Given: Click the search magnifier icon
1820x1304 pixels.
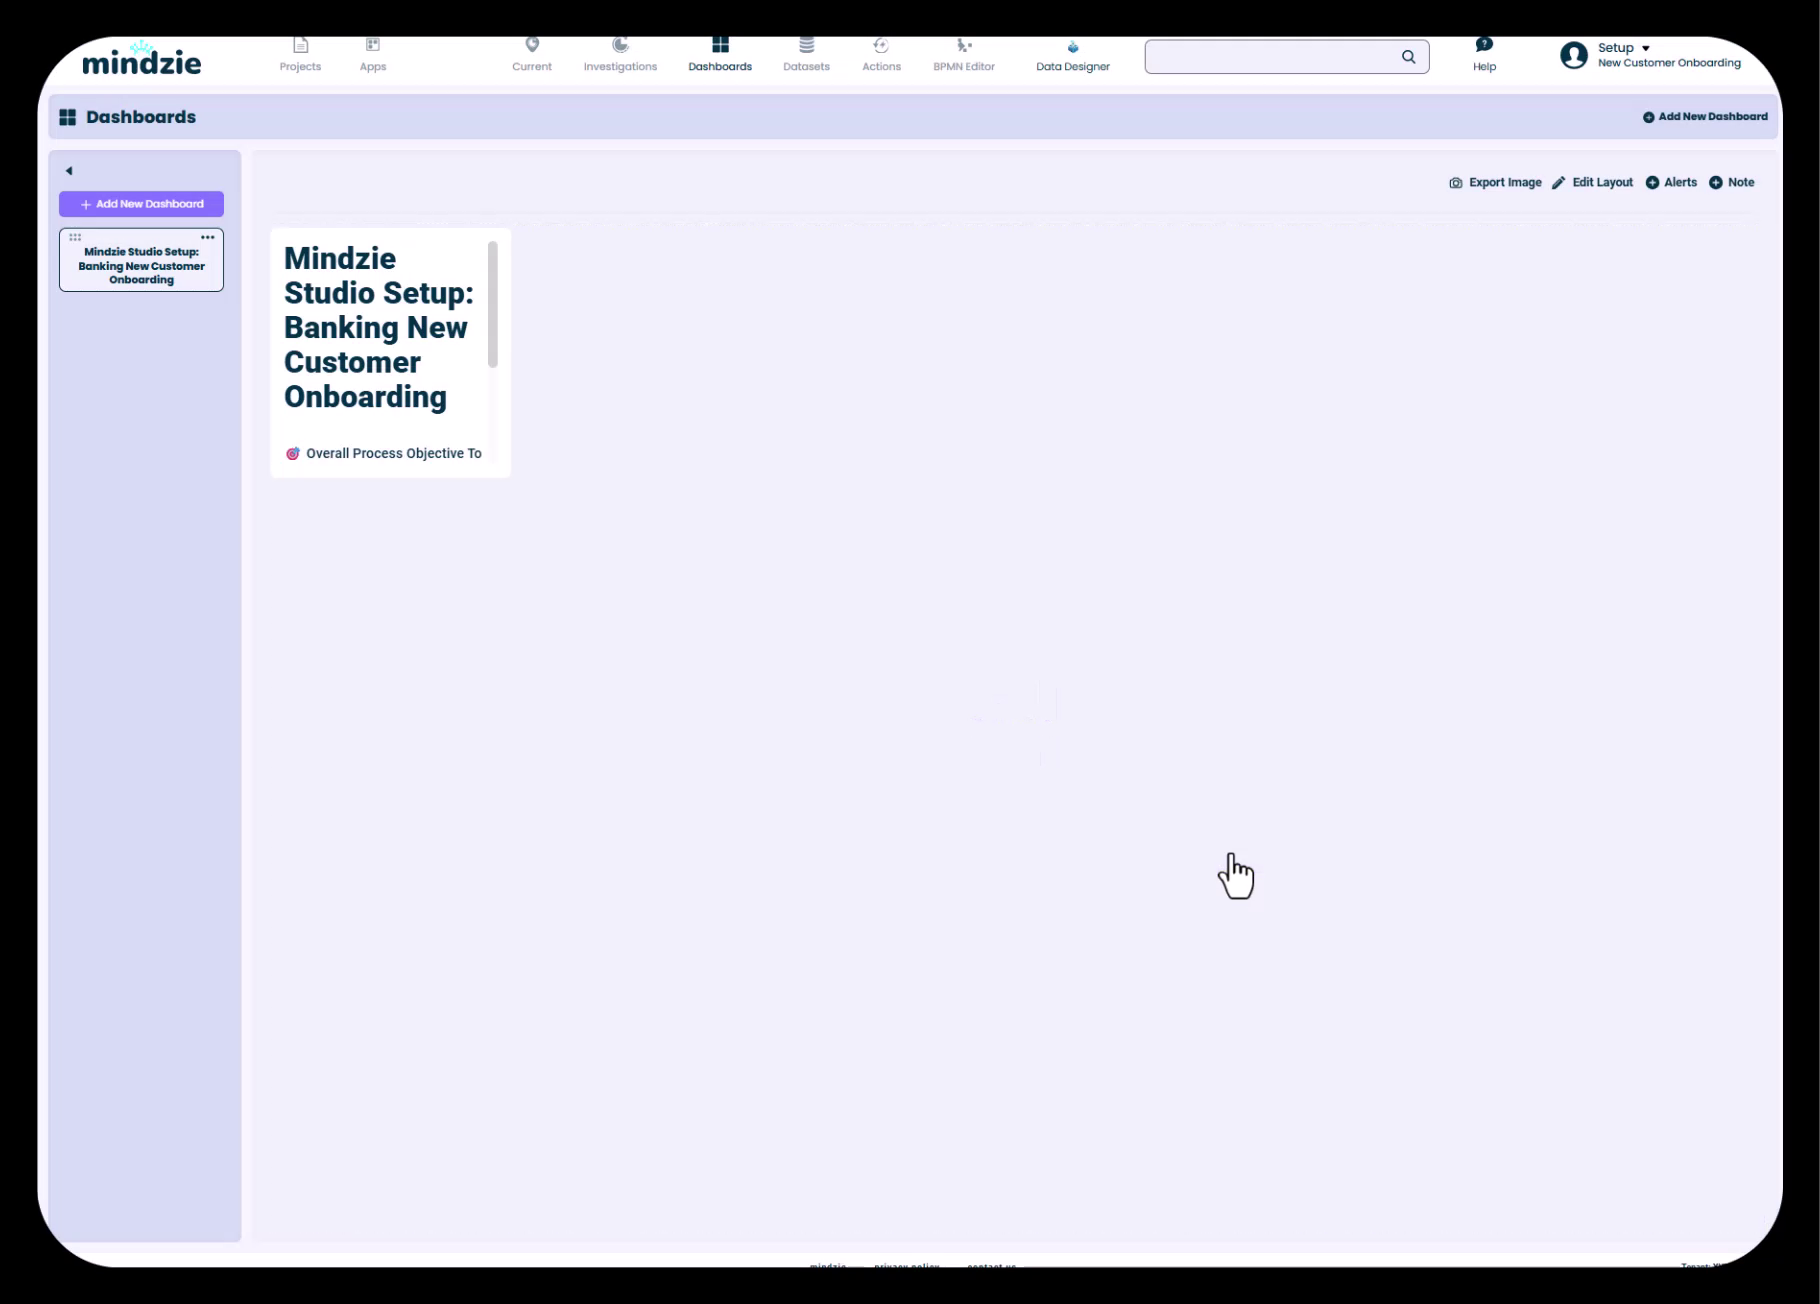Looking at the screenshot, I should tap(1408, 57).
